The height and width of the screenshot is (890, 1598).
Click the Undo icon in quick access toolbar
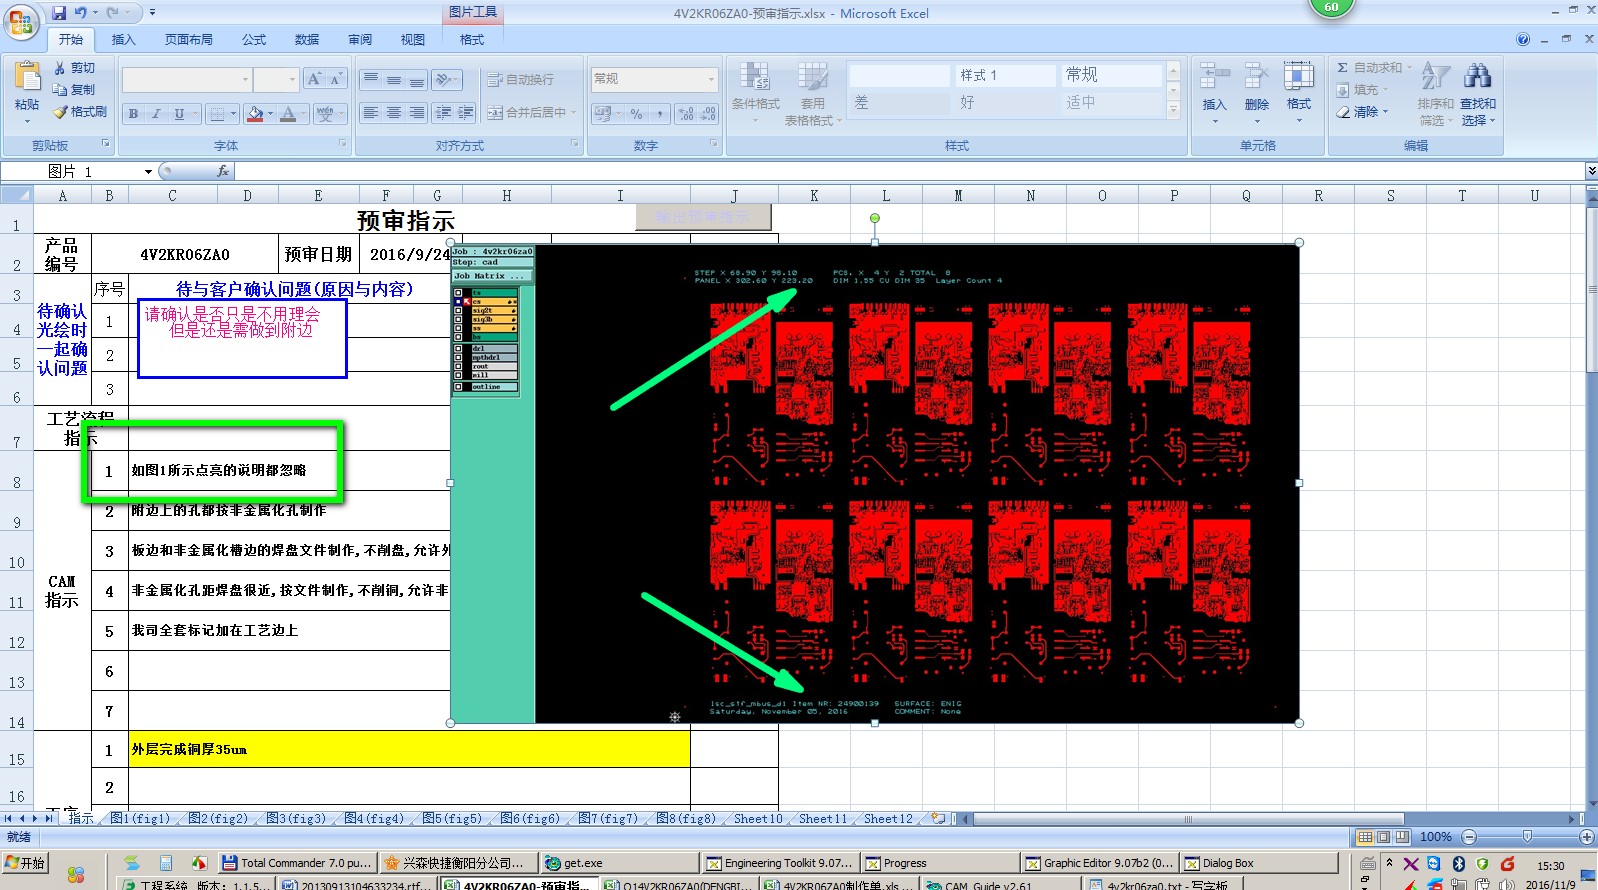pyautogui.click(x=80, y=13)
